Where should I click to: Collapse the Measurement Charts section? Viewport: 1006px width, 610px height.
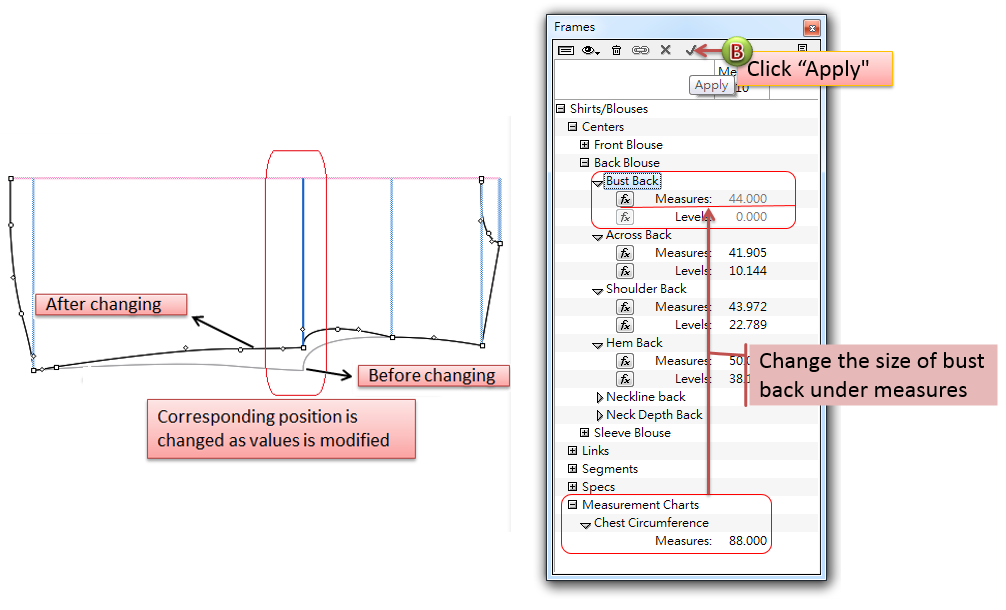click(x=573, y=505)
